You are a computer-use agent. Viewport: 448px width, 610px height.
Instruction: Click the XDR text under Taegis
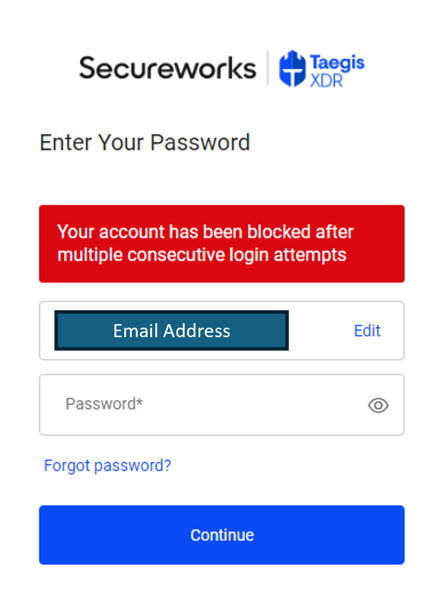click(326, 81)
